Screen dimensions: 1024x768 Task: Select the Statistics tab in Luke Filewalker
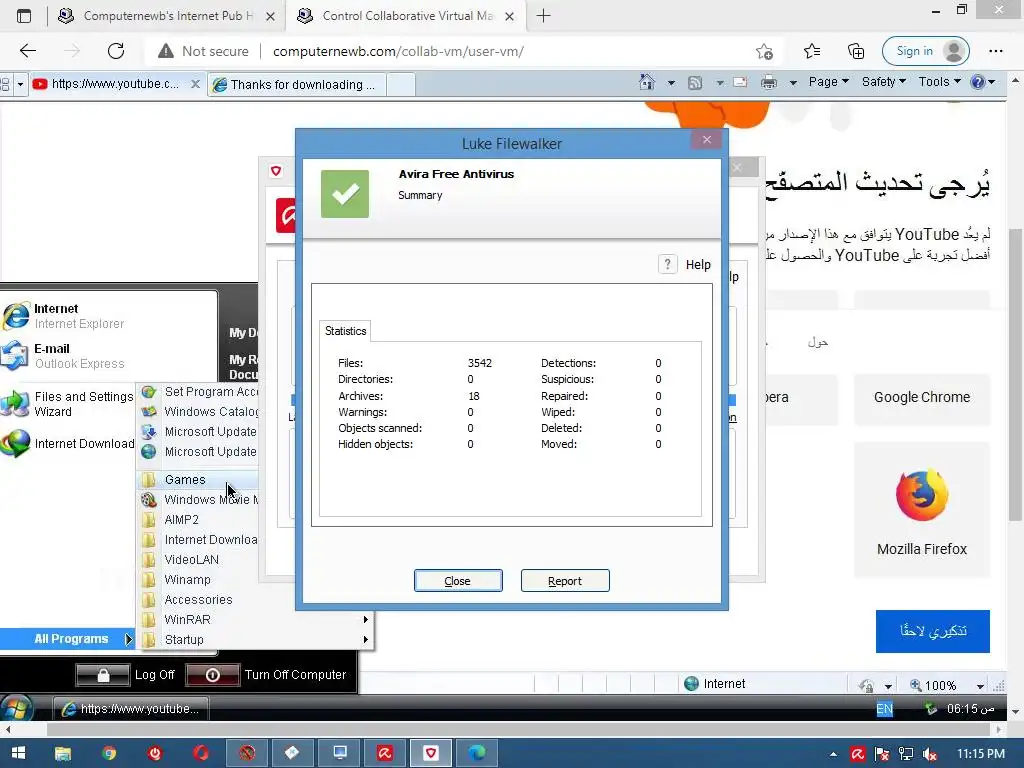[x=345, y=331]
